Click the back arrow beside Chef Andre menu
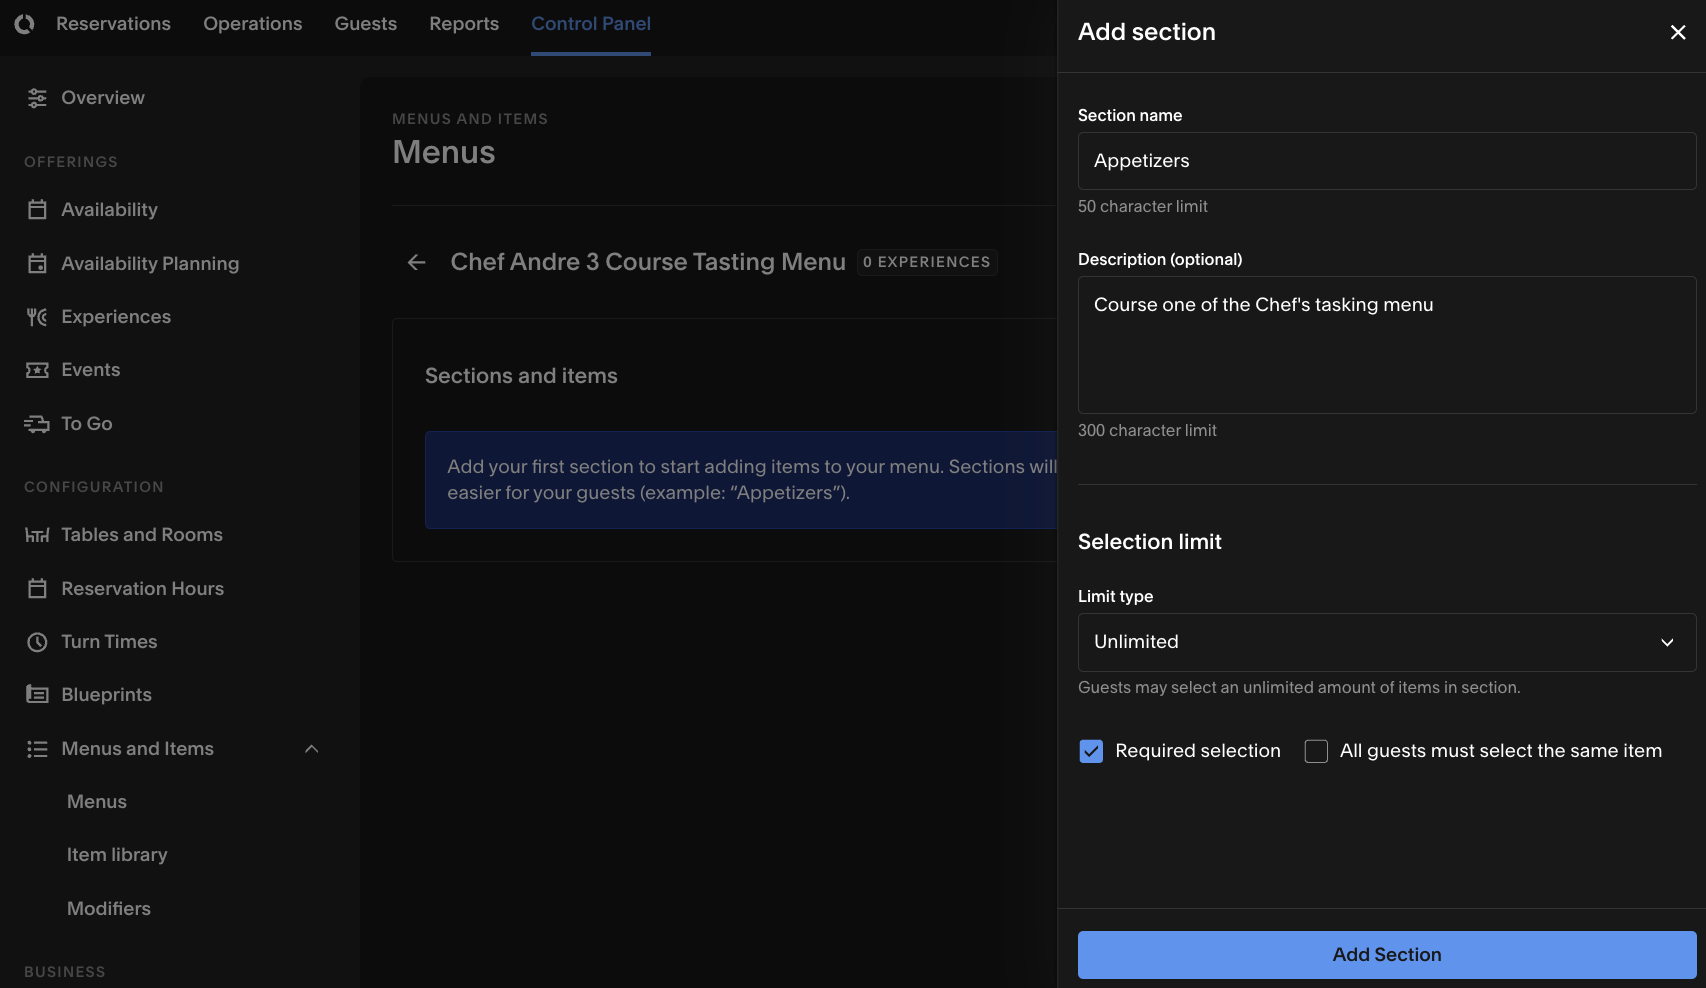1706x988 pixels. click(417, 262)
